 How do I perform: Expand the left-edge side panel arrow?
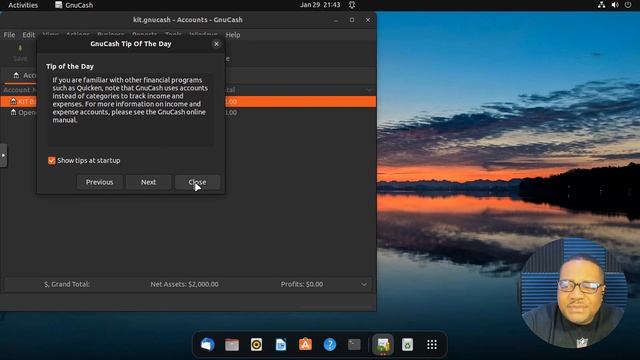3,155
